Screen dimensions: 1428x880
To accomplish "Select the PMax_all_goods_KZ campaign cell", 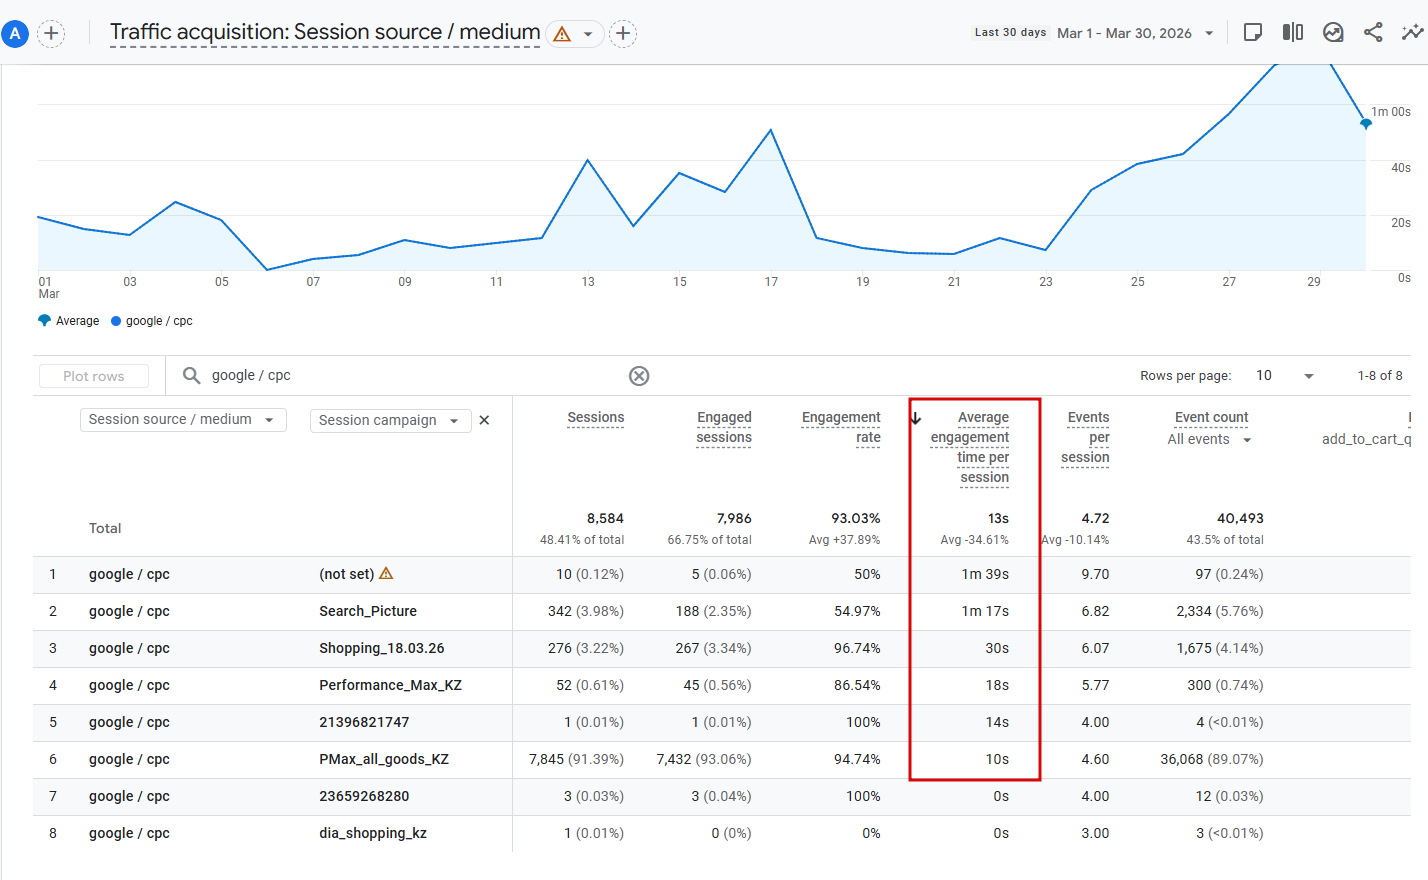I will pos(384,760).
